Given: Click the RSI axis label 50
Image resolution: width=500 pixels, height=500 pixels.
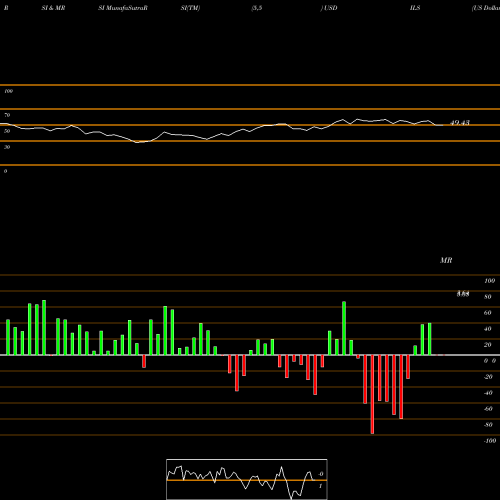Looking at the screenshot, I should coord(7,131).
